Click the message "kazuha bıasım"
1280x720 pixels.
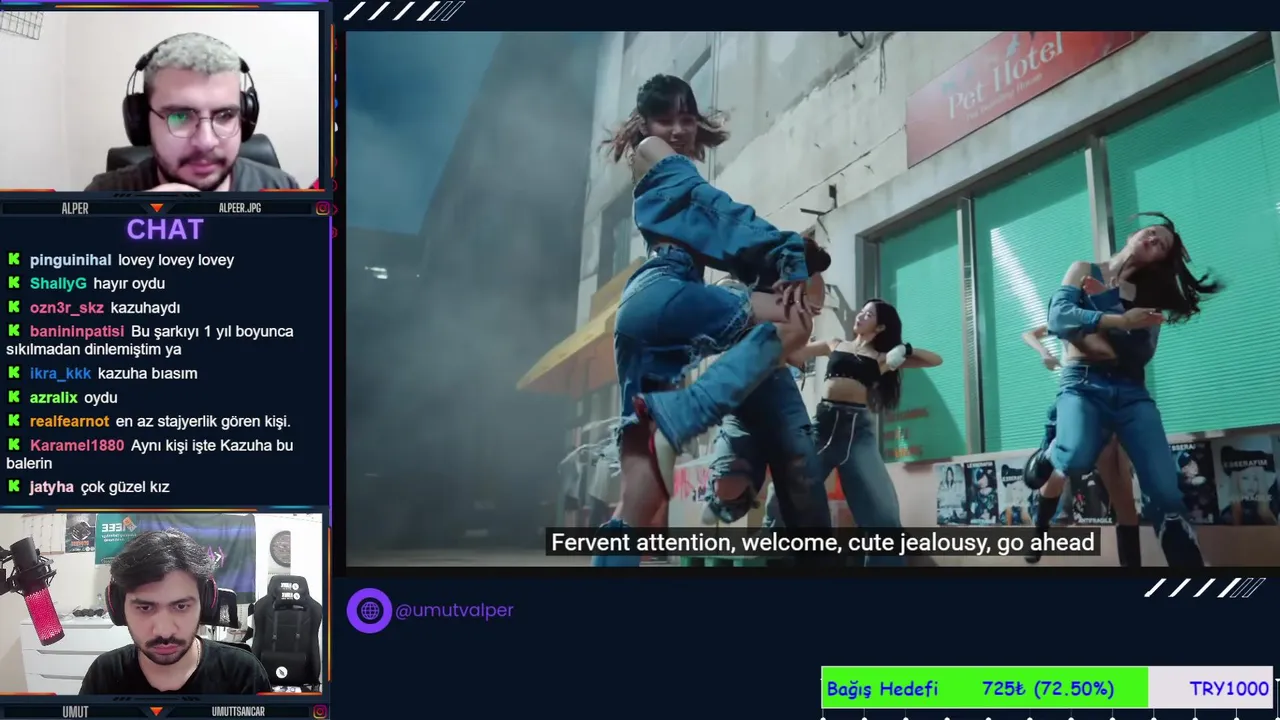147,374
